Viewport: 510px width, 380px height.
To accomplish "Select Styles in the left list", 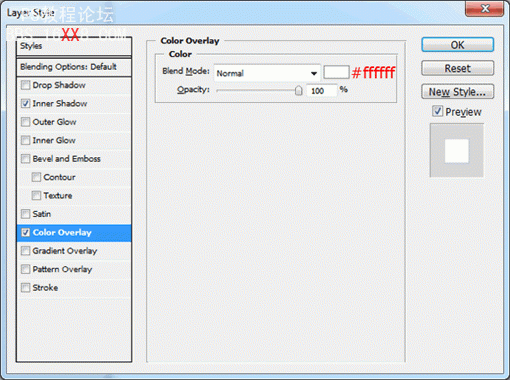I will coord(74,46).
